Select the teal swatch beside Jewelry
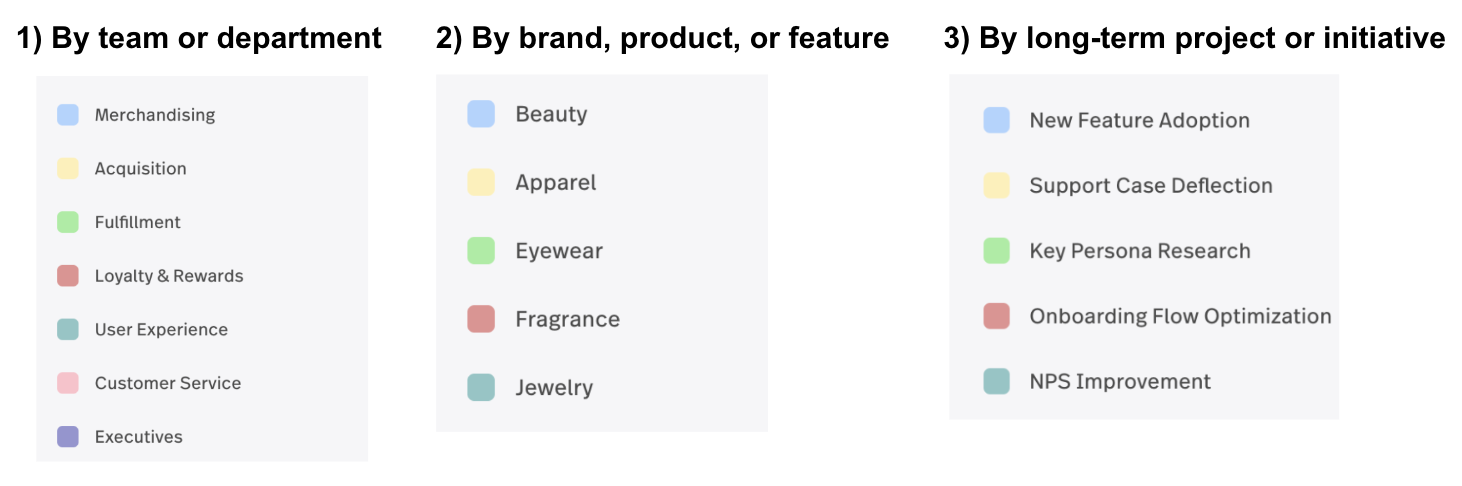The width and height of the screenshot is (1462, 486). pyautogui.click(x=481, y=388)
